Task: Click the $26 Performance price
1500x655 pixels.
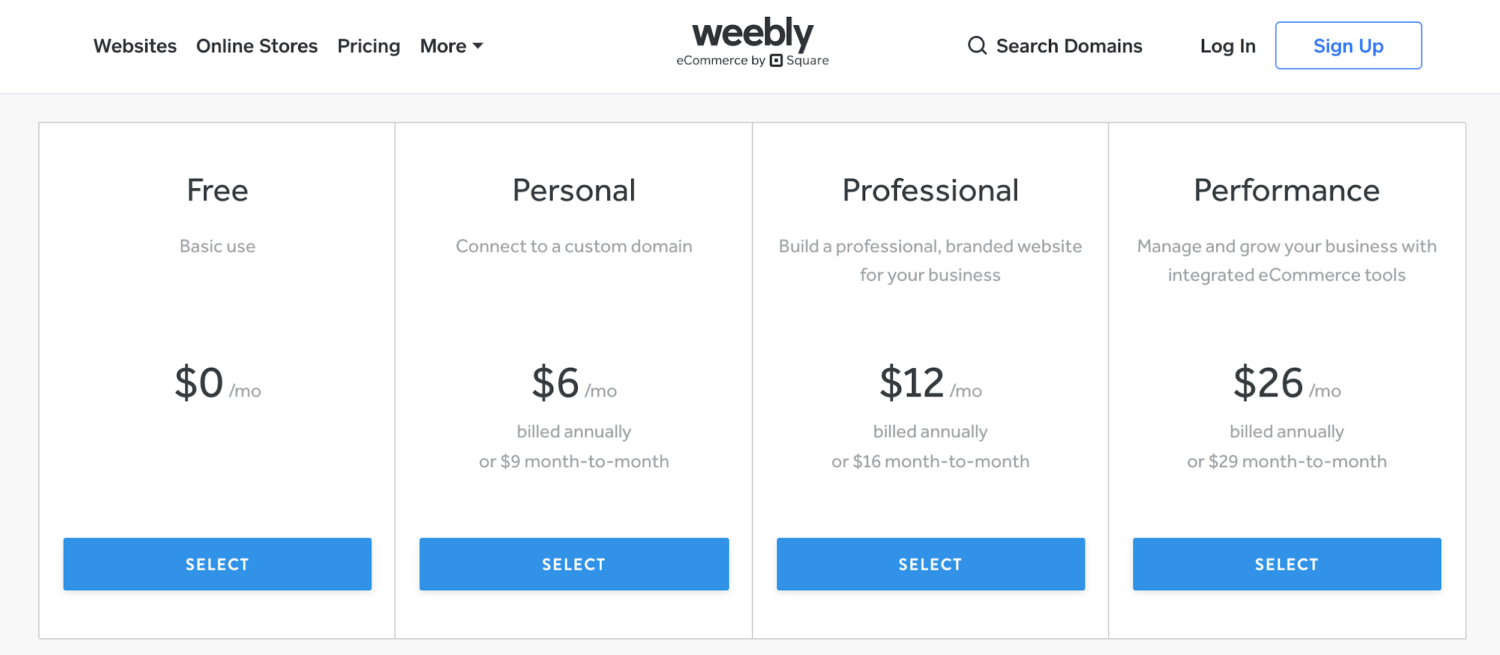Action: click(1268, 383)
